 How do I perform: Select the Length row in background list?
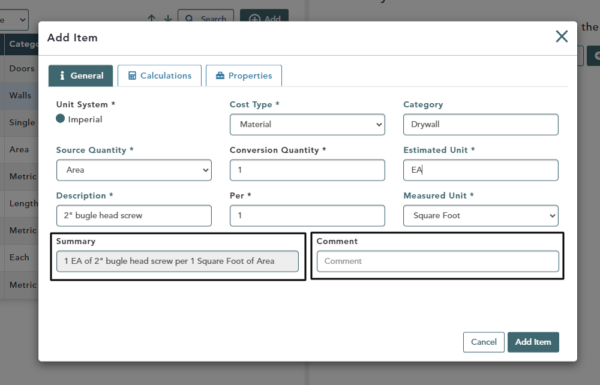tap(19, 204)
